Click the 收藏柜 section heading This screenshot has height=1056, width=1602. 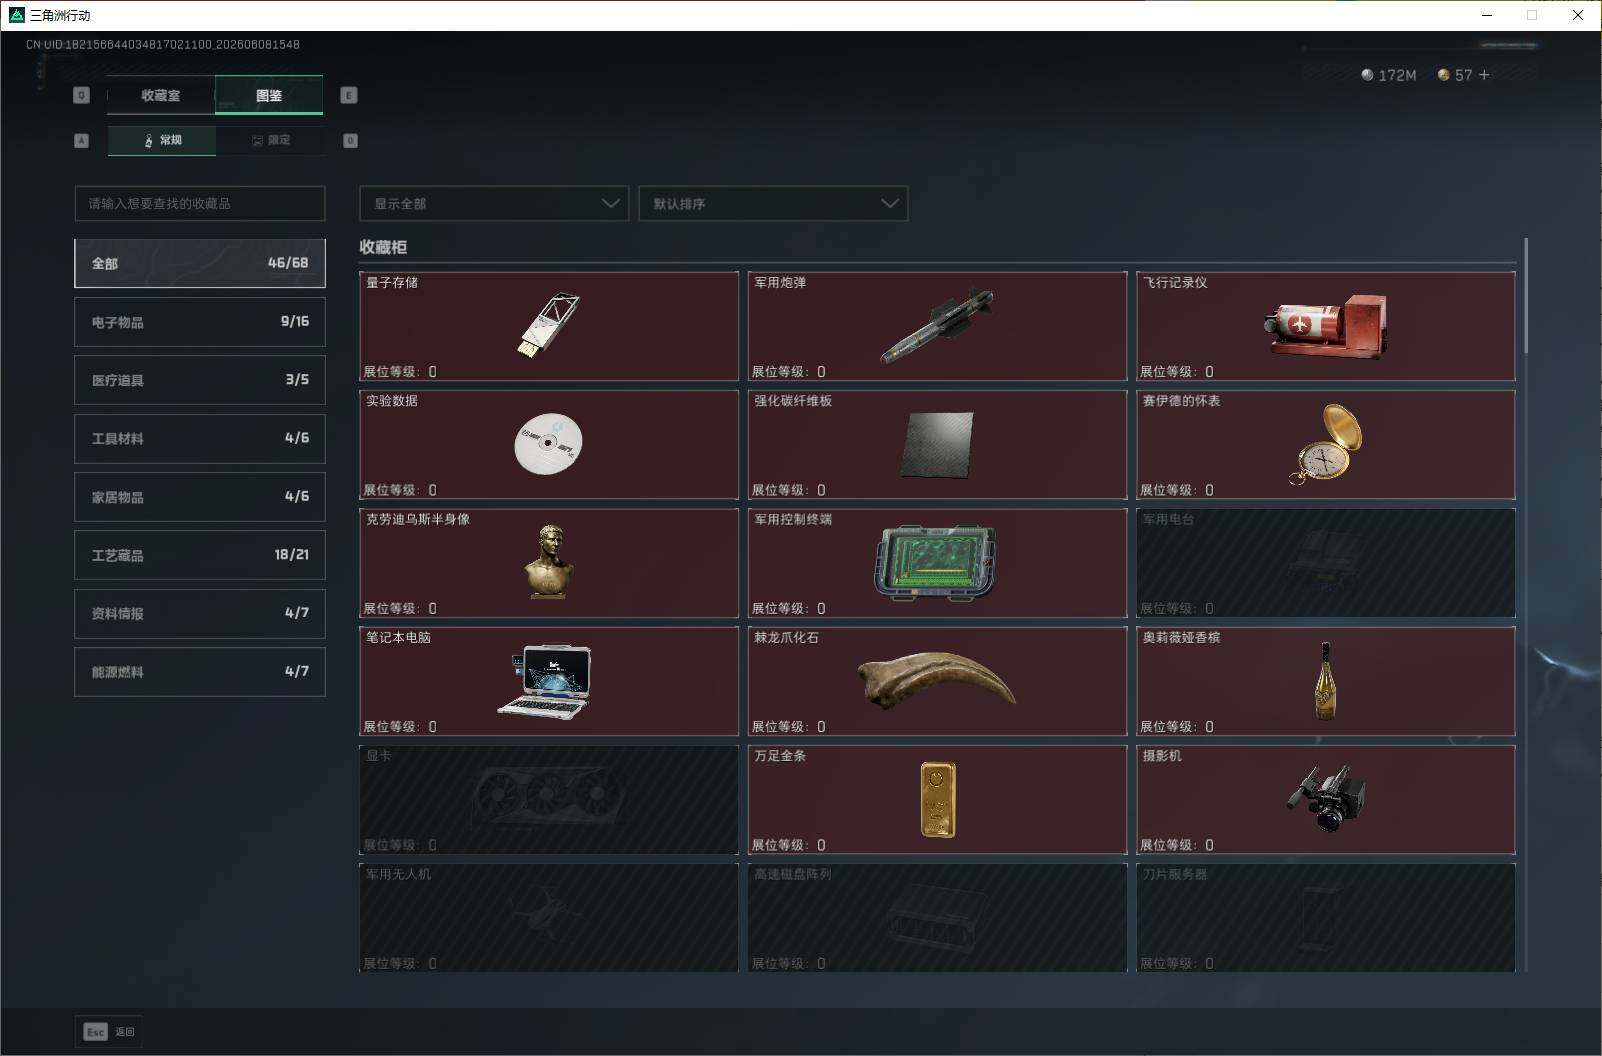pyautogui.click(x=383, y=247)
